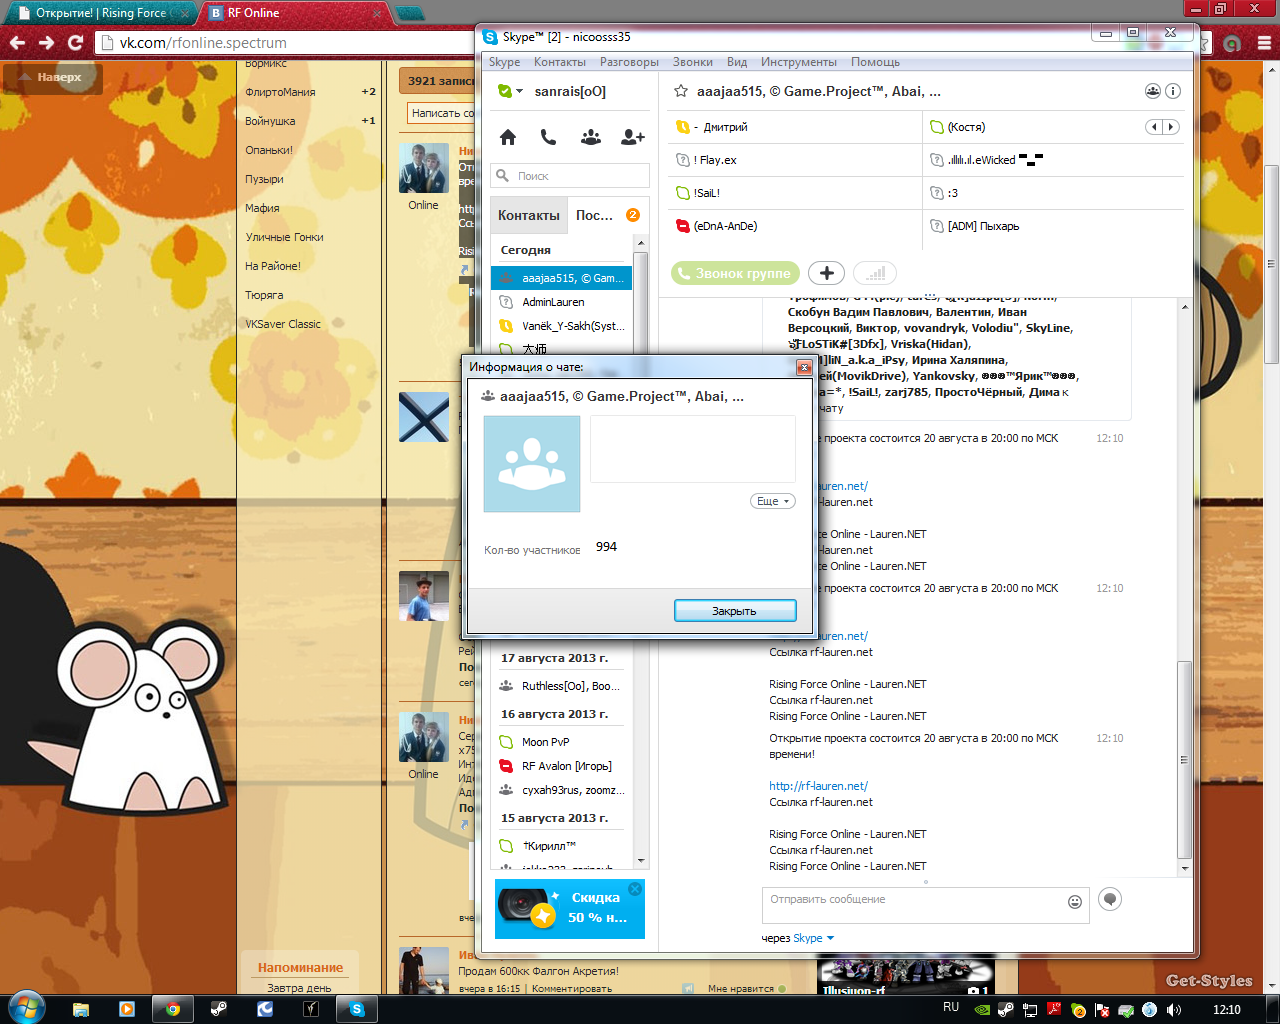Click the volume icon in system tray
The width and height of the screenshot is (1280, 1024).
pos(1173,1010)
